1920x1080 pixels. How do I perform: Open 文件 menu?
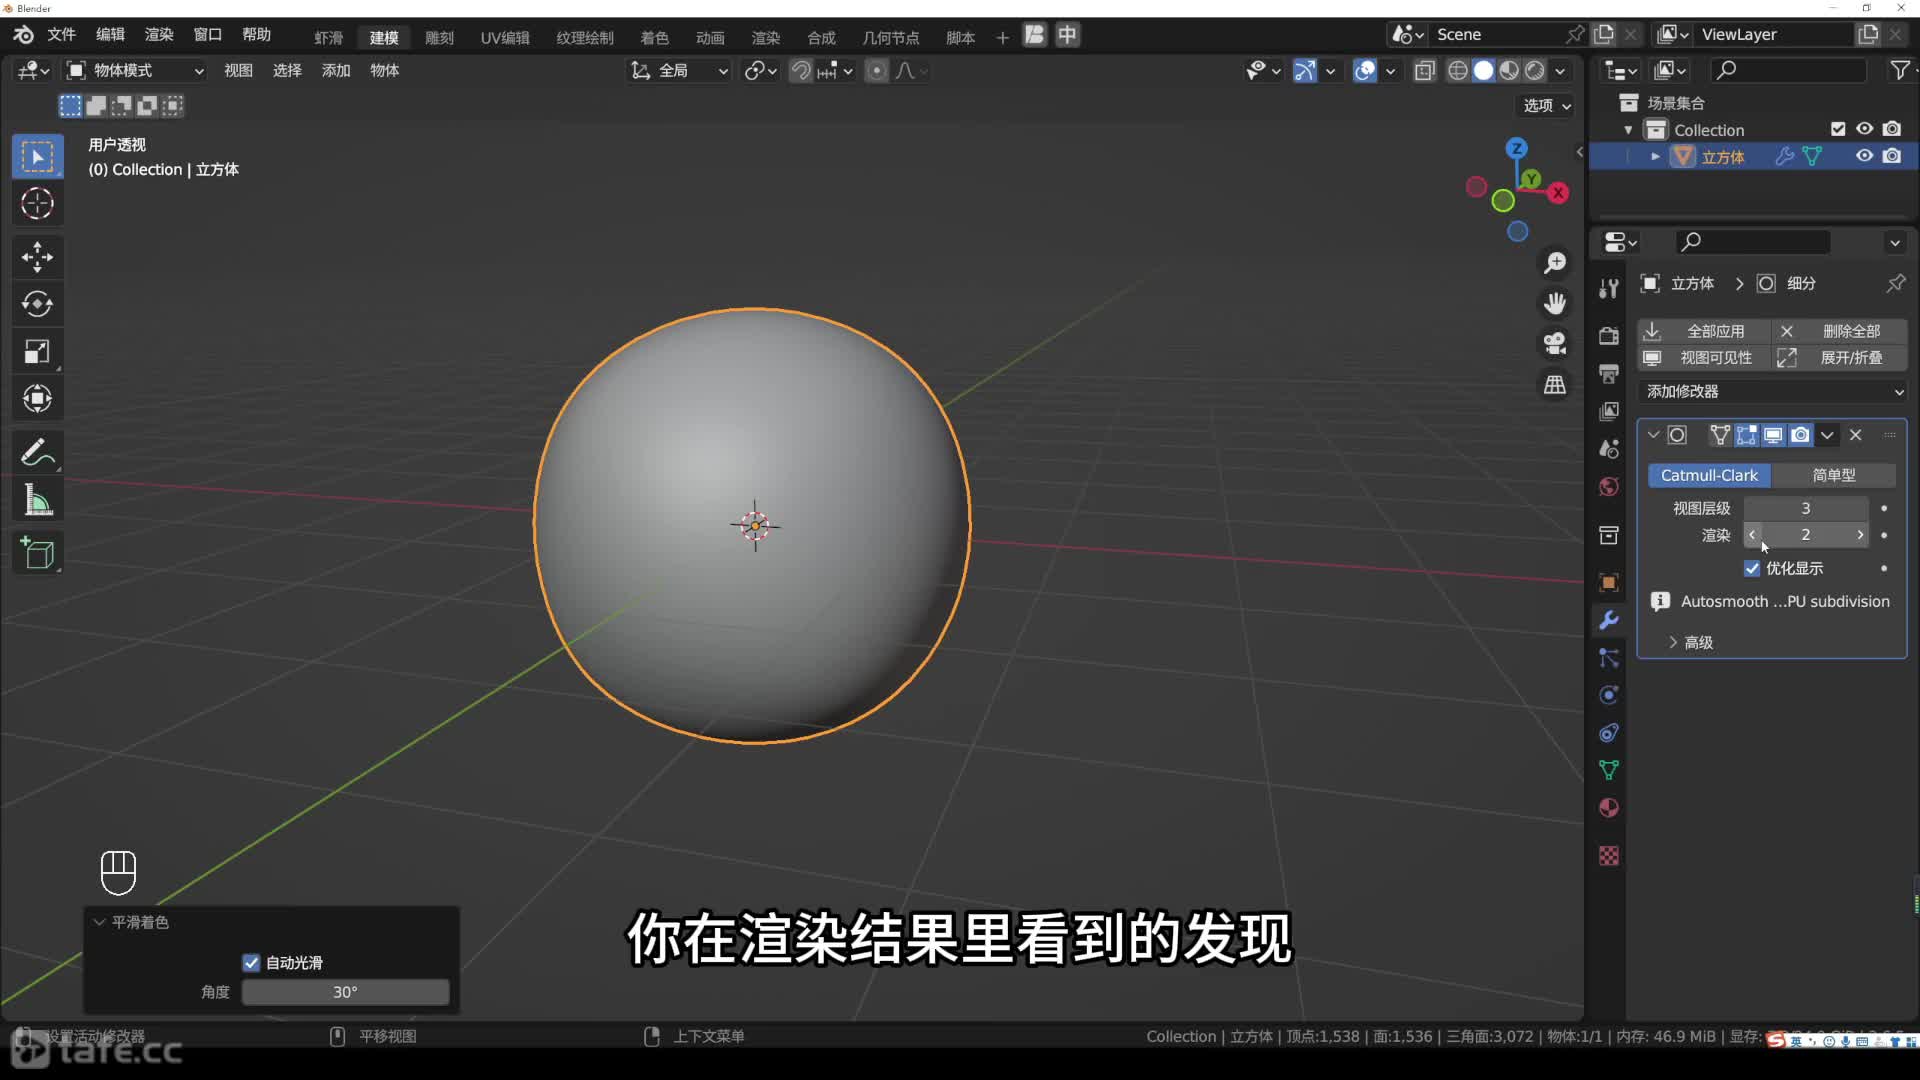[x=61, y=35]
